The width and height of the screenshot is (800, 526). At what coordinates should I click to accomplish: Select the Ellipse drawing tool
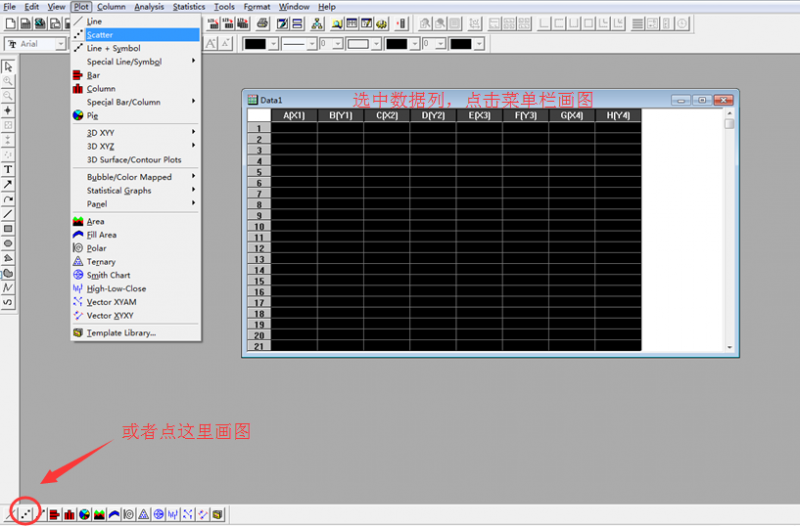pyautogui.click(x=8, y=244)
